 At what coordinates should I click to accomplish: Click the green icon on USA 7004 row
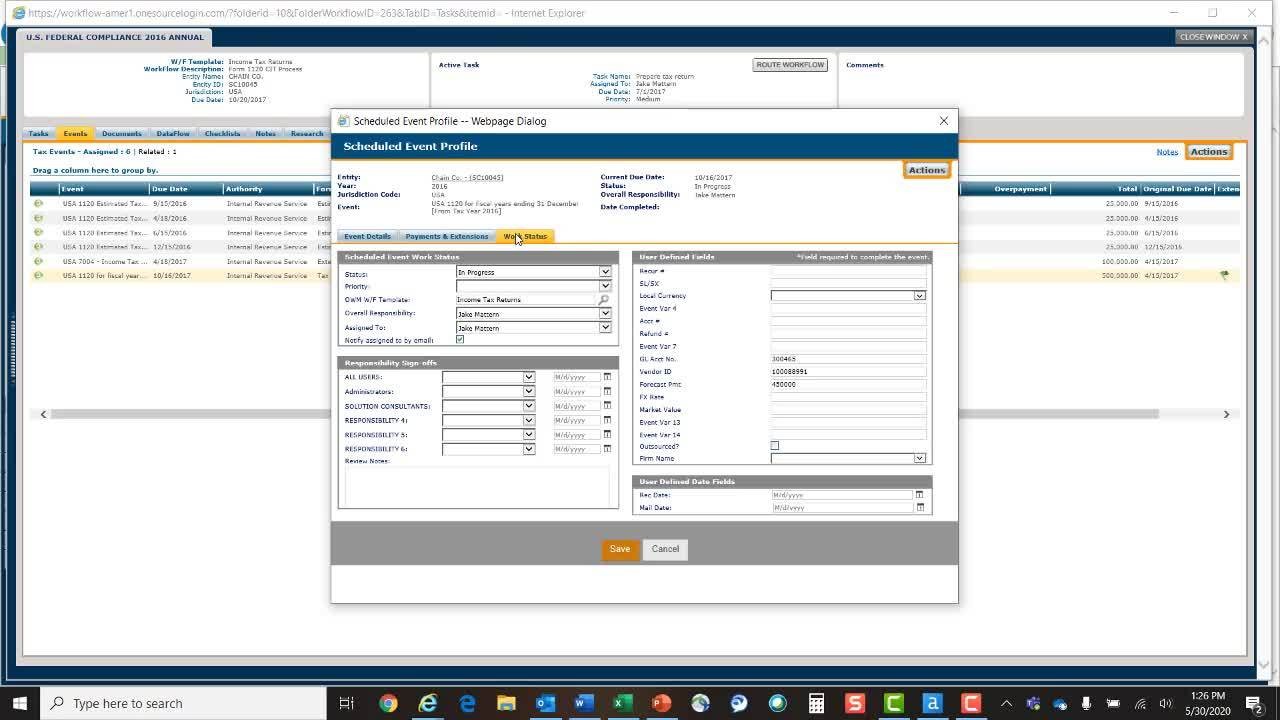(x=38, y=261)
